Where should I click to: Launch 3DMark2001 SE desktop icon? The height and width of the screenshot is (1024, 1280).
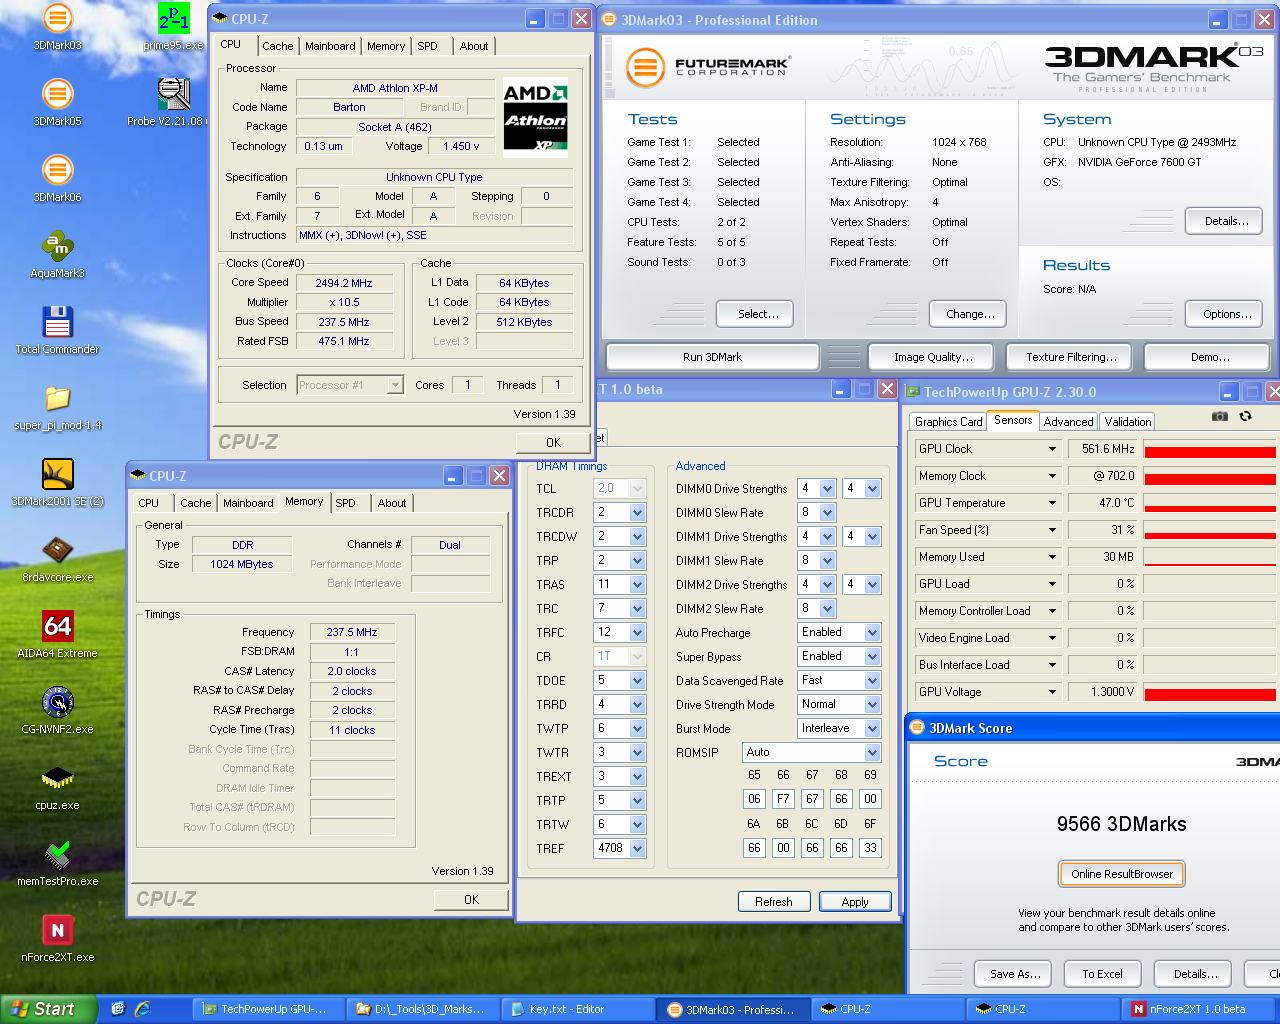[x=57, y=483]
